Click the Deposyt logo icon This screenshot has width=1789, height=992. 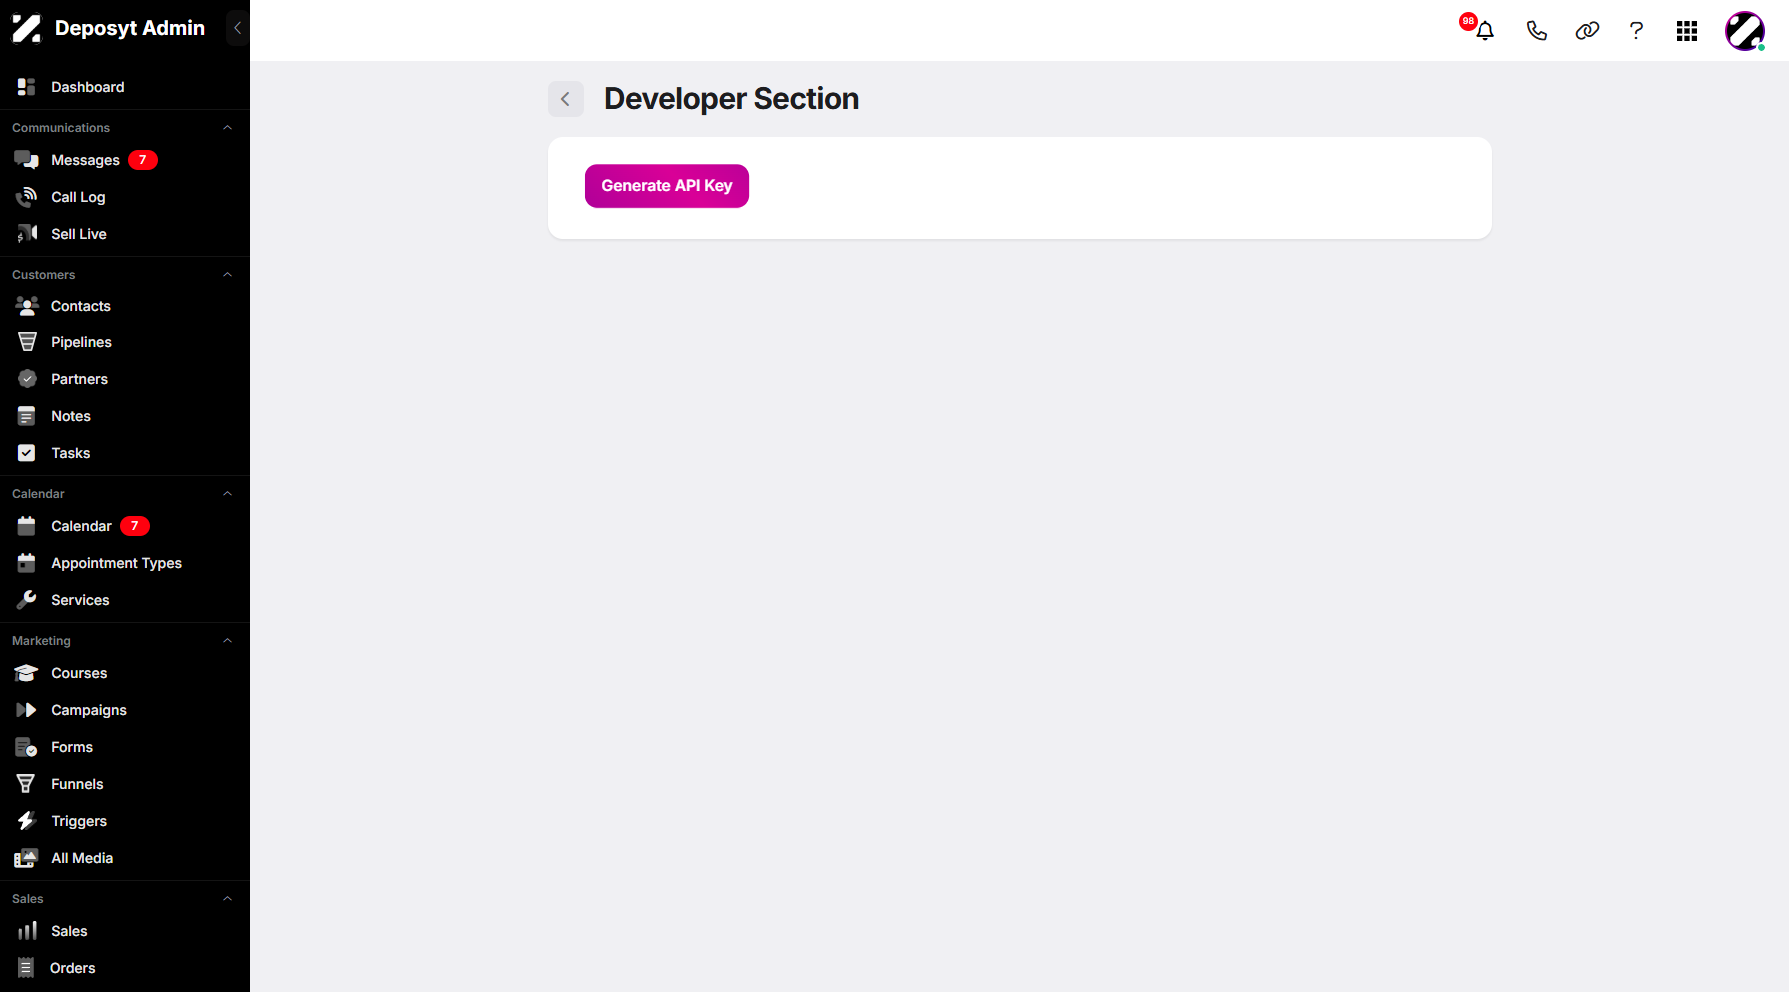27,28
